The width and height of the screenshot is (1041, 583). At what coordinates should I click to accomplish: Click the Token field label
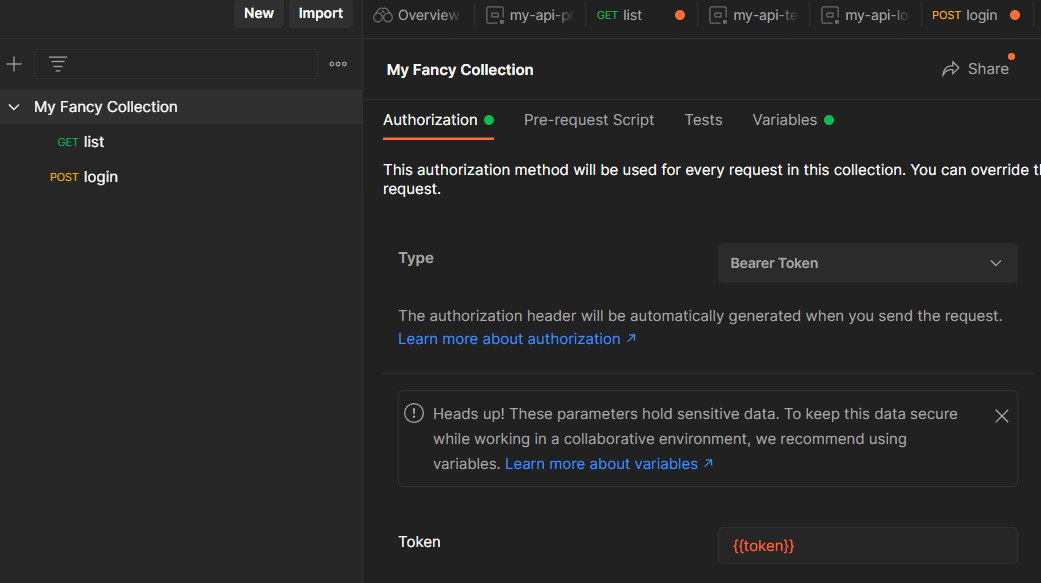(419, 542)
